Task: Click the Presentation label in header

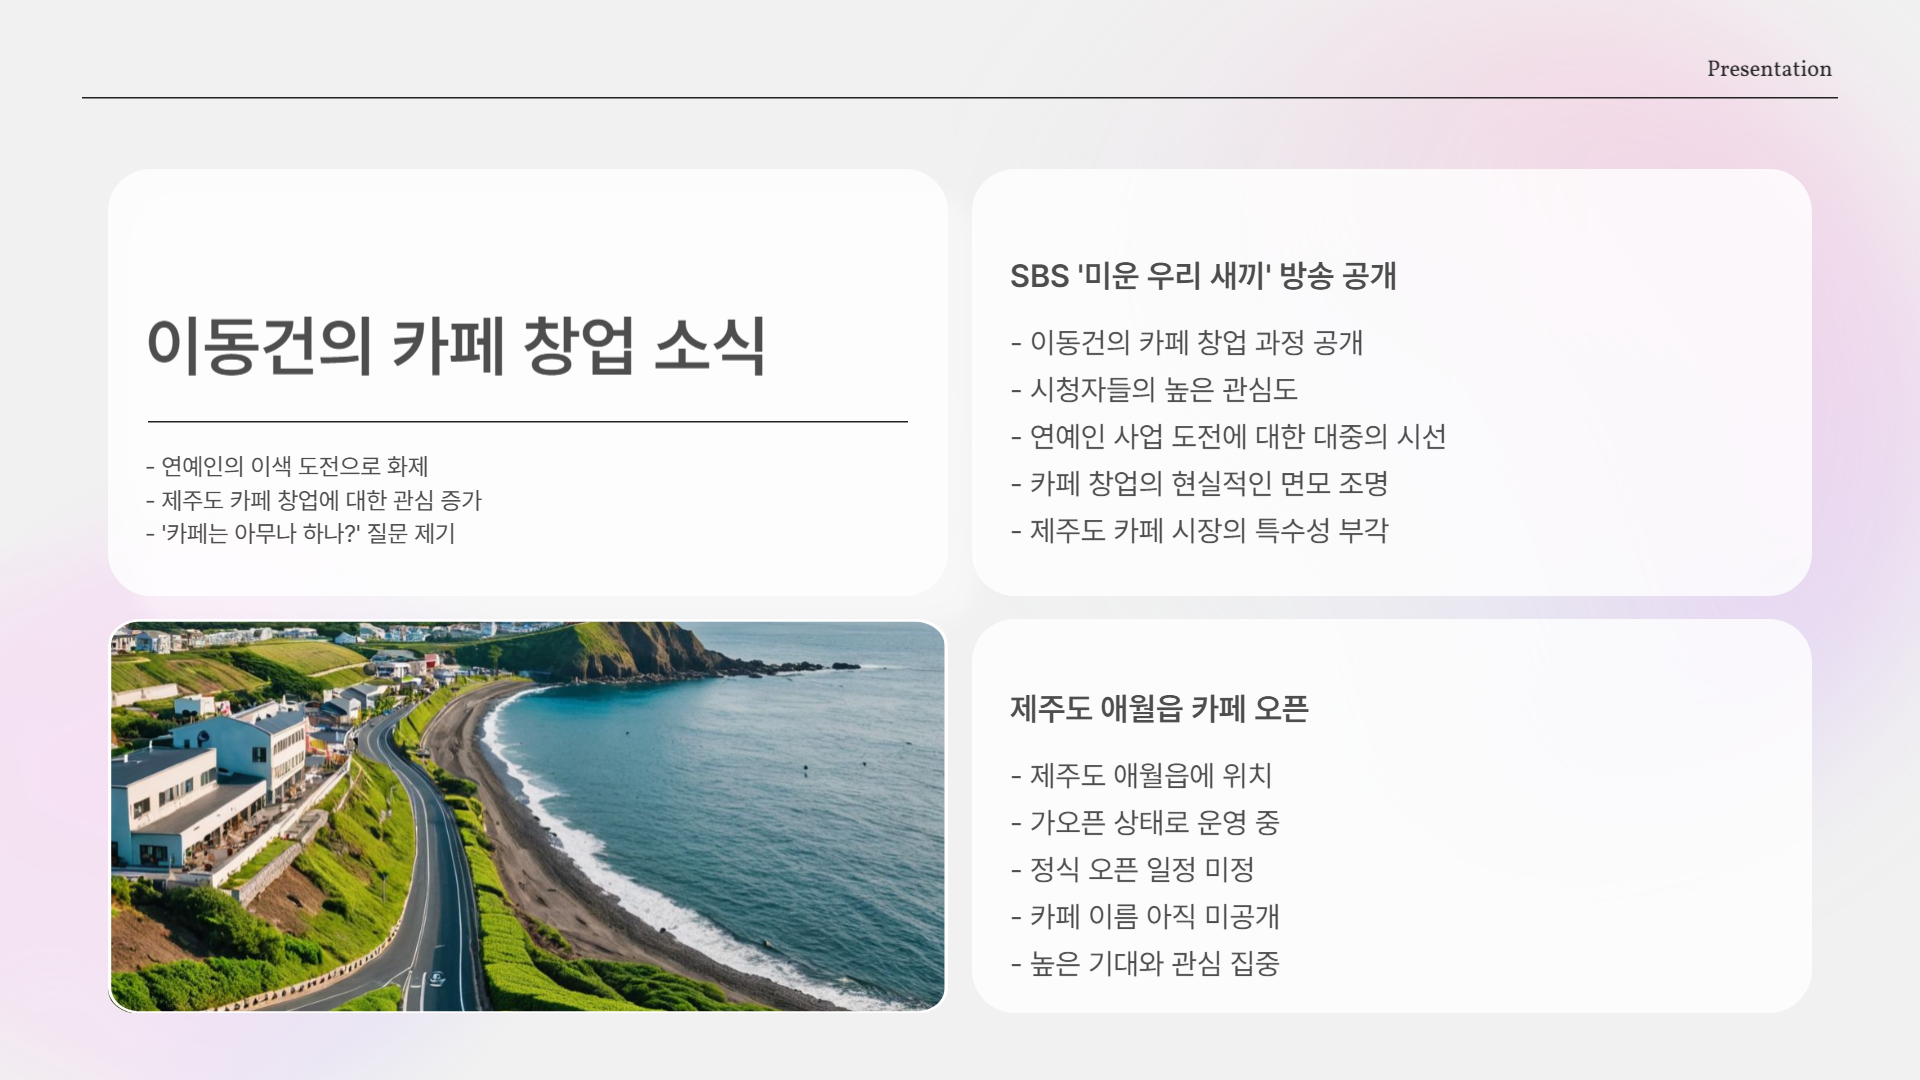Action: [x=1768, y=69]
